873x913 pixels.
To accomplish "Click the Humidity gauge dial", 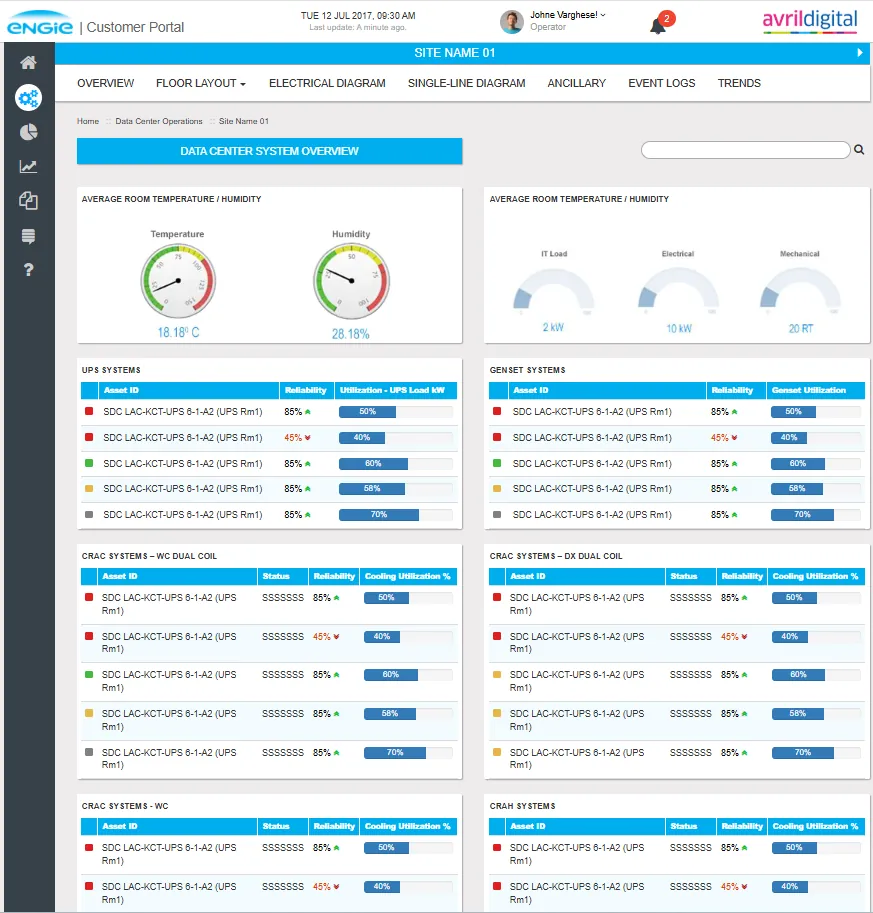I will pyautogui.click(x=351, y=281).
